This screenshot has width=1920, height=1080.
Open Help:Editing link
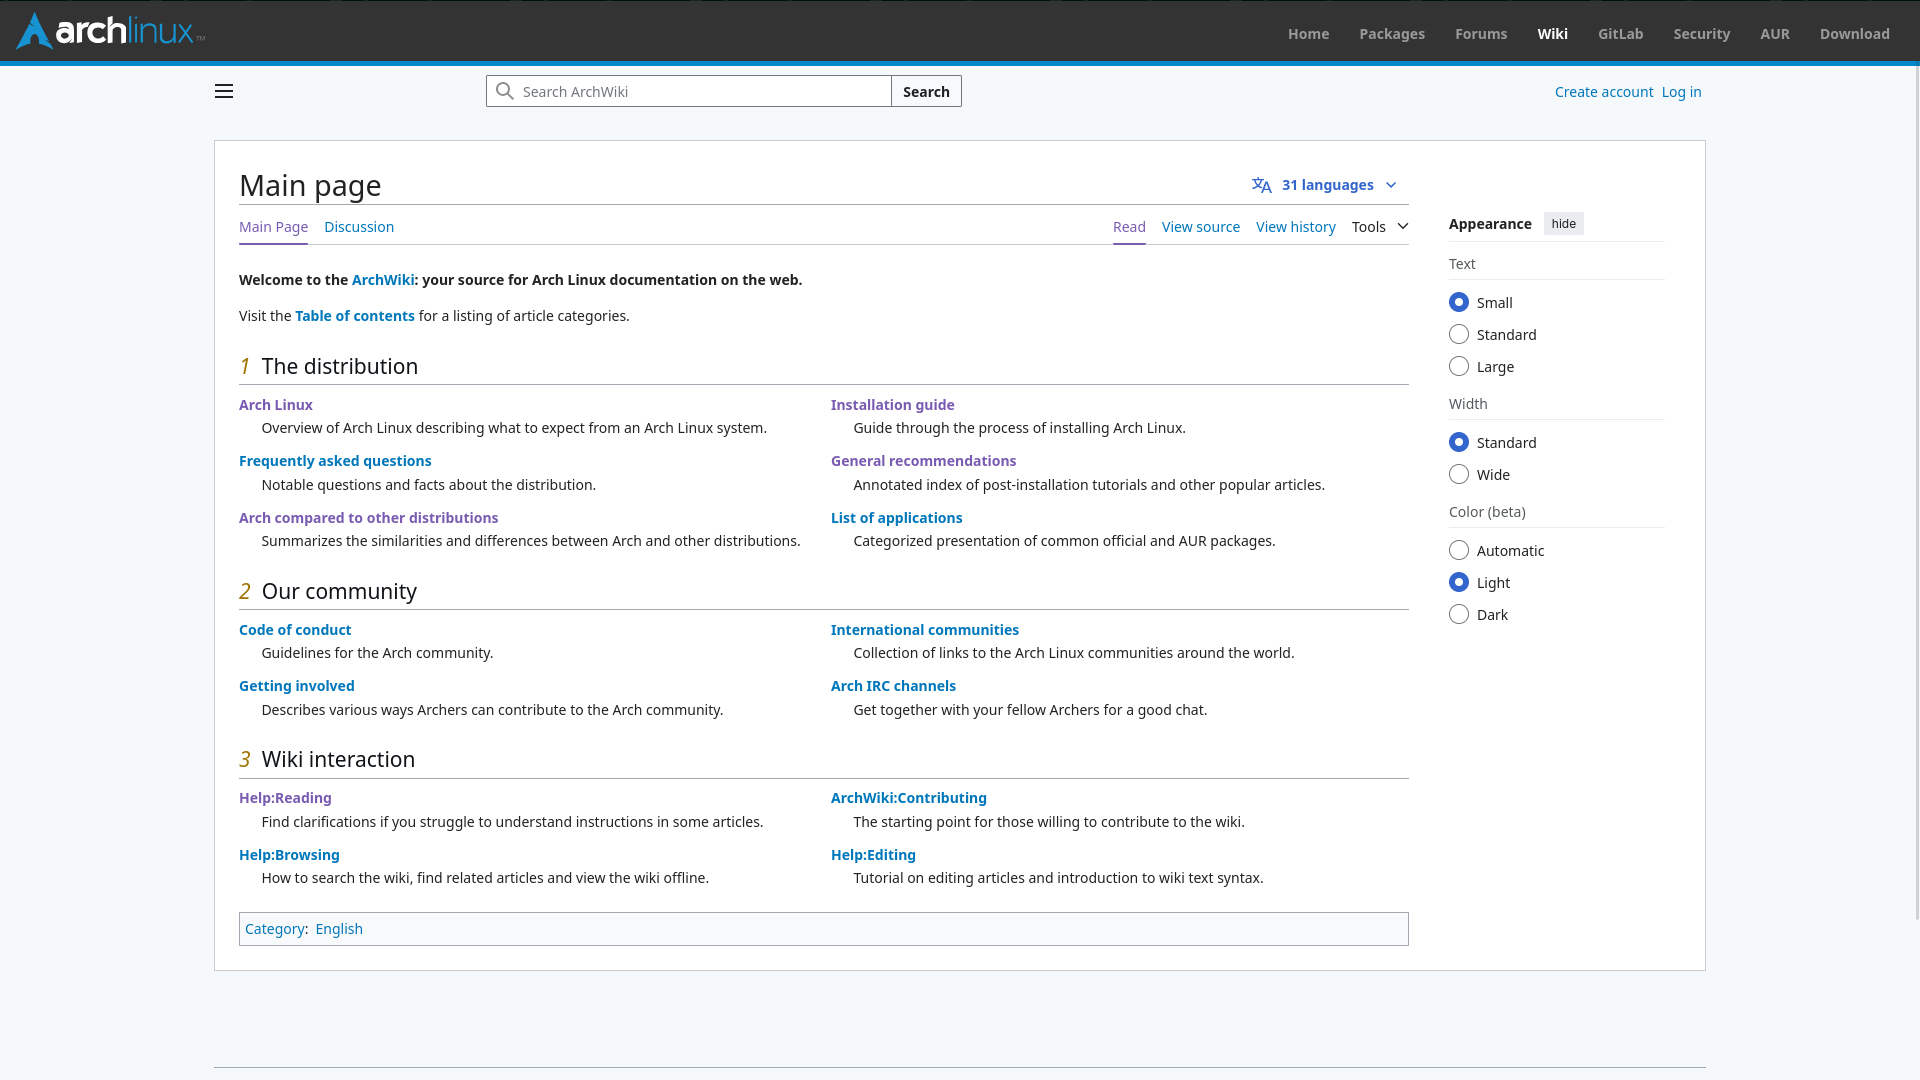(x=873, y=855)
